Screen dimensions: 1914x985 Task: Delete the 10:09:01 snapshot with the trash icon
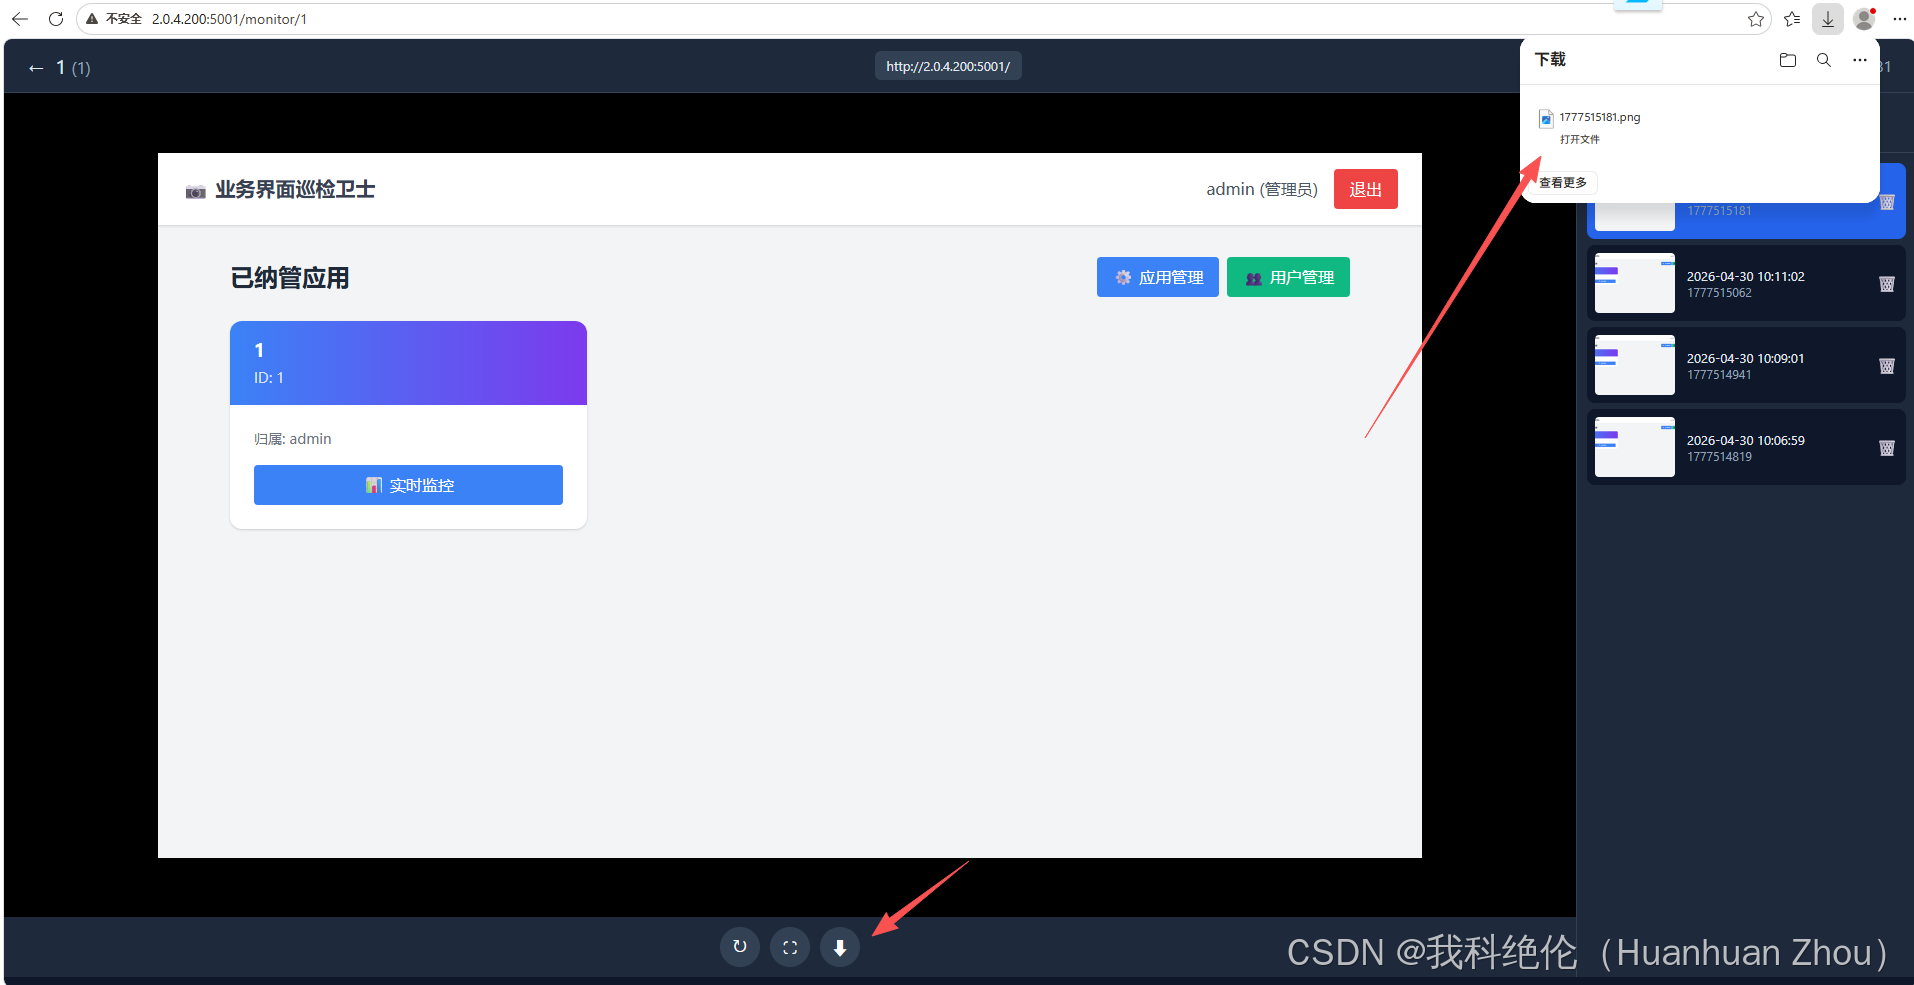click(1887, 366)
